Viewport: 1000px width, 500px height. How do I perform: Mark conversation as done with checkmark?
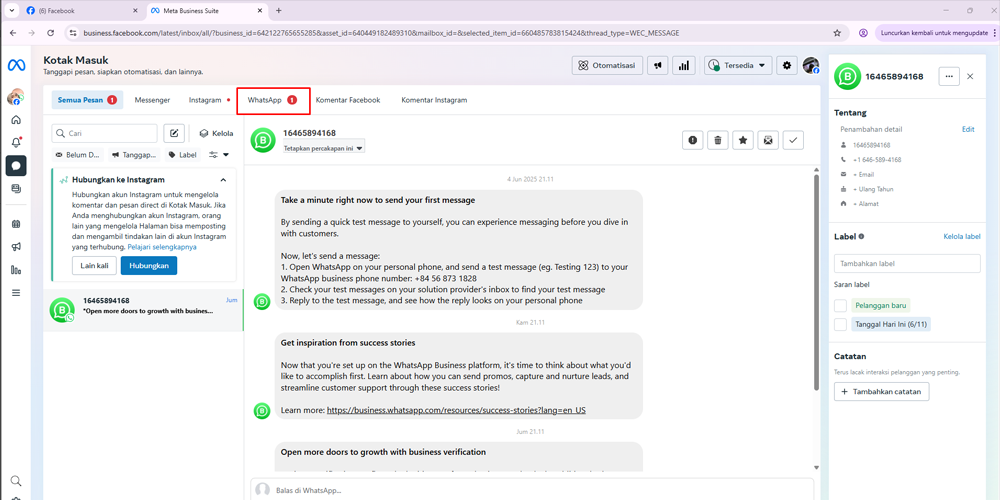[793, 141]
